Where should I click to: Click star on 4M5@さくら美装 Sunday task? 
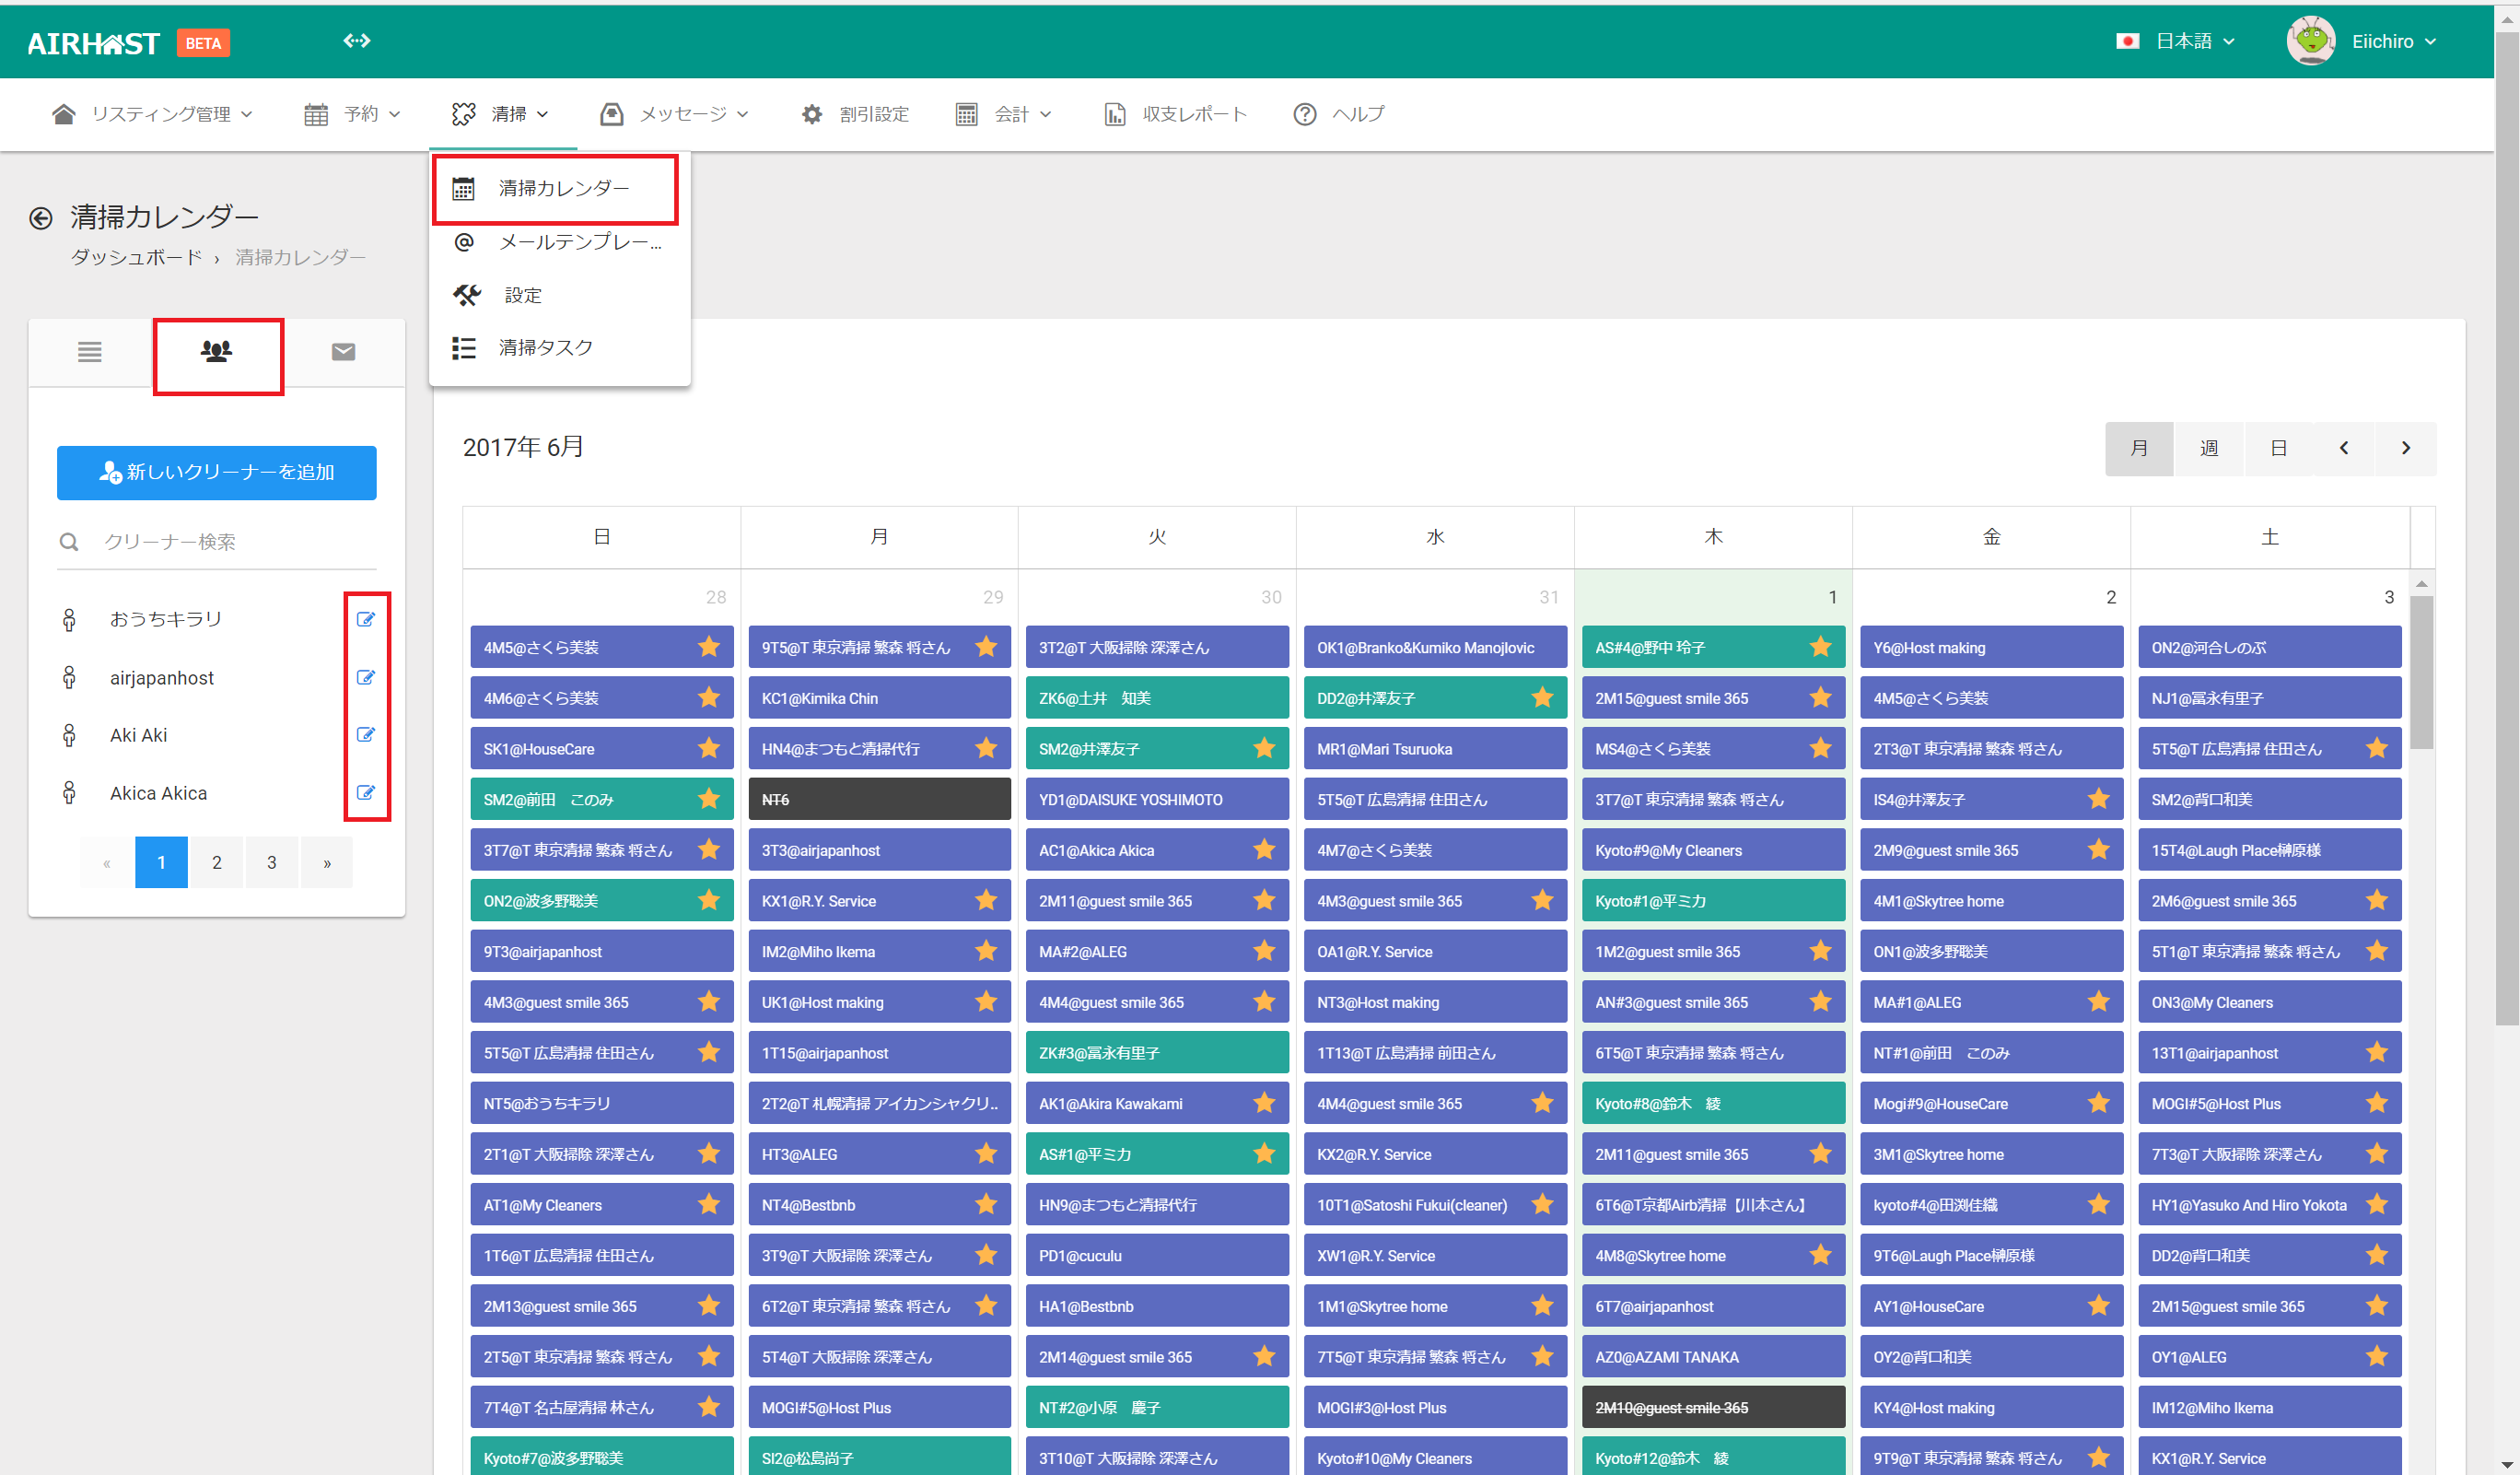pyautogui.click(x=709, y=647)
